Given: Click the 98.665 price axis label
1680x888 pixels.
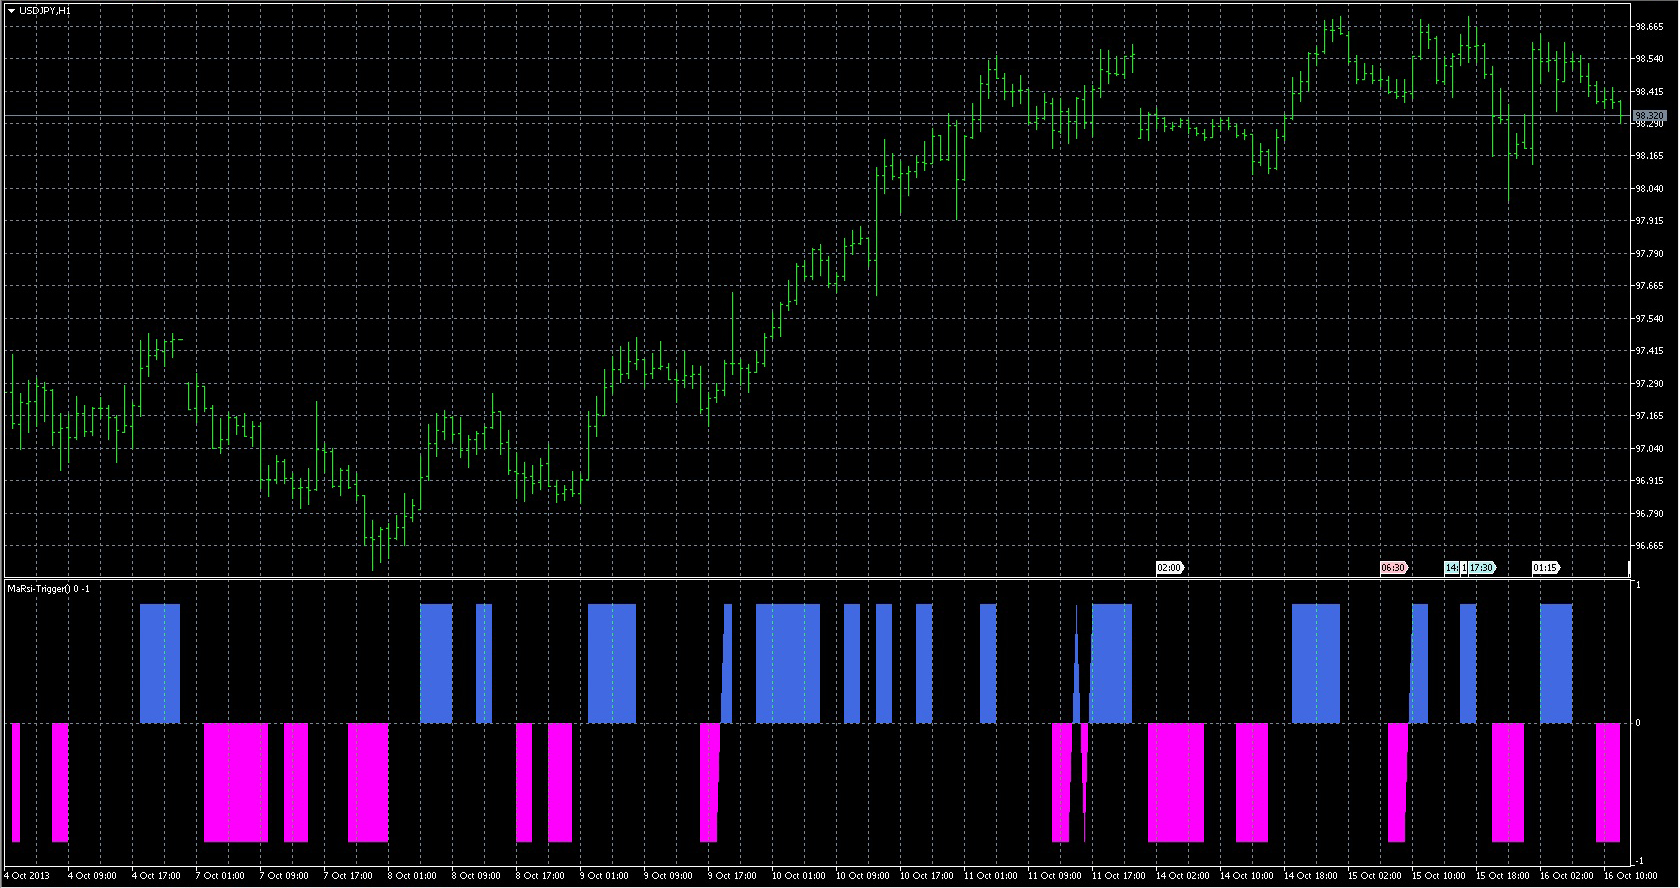Looking at the screenshot, I should click(1649, 27).
